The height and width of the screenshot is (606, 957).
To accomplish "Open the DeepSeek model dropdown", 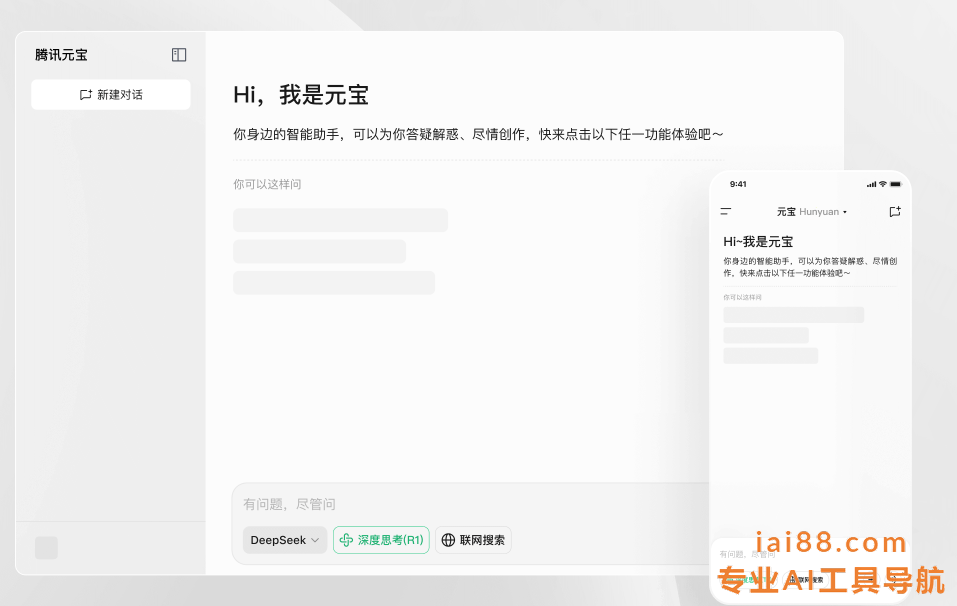I will click(x=284, y=540).
